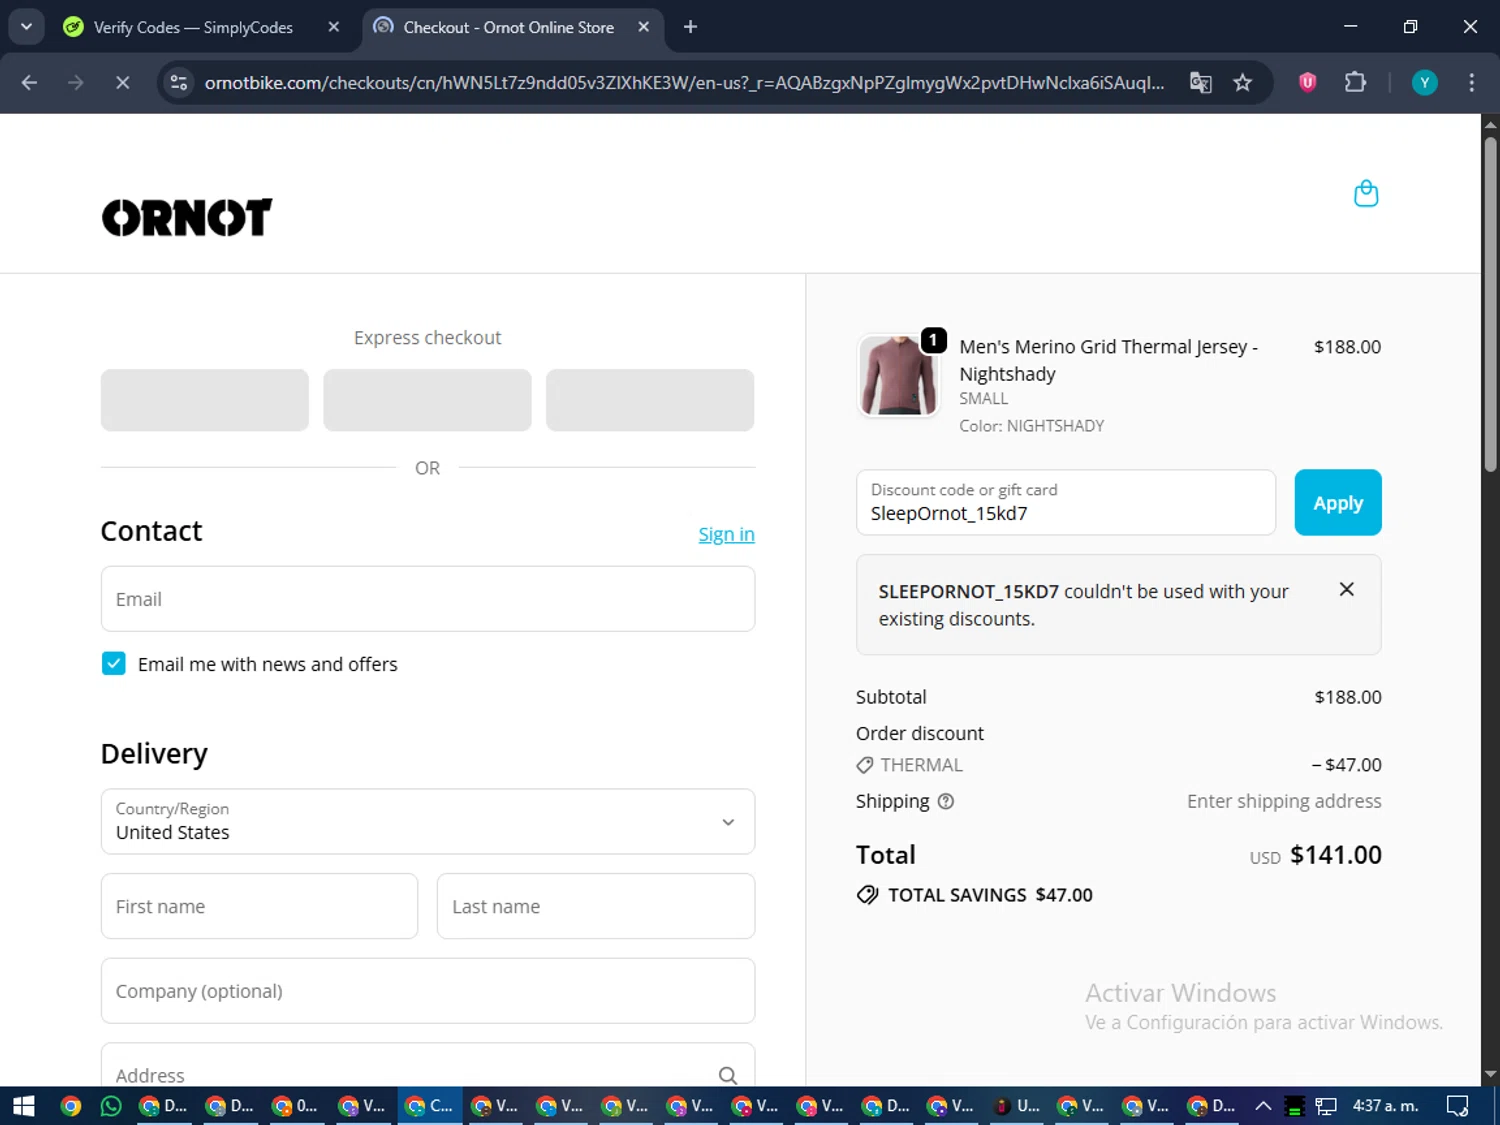This screenshot has height=1125, width=1500.
Task: Click the Company (optional) field
Action: pyautogui.click(x=428, y=991)
